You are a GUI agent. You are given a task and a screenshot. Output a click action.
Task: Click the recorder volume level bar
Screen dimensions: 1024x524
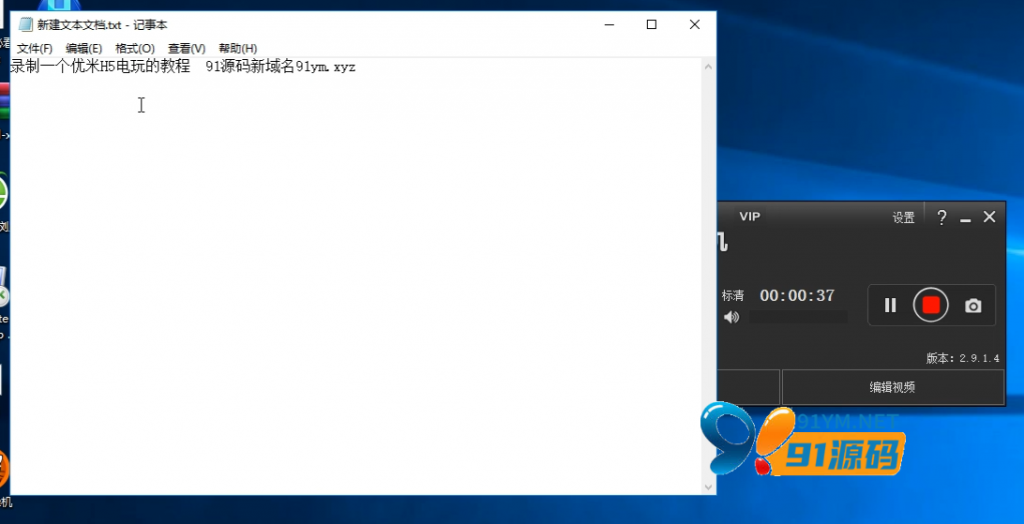point(798,318)
